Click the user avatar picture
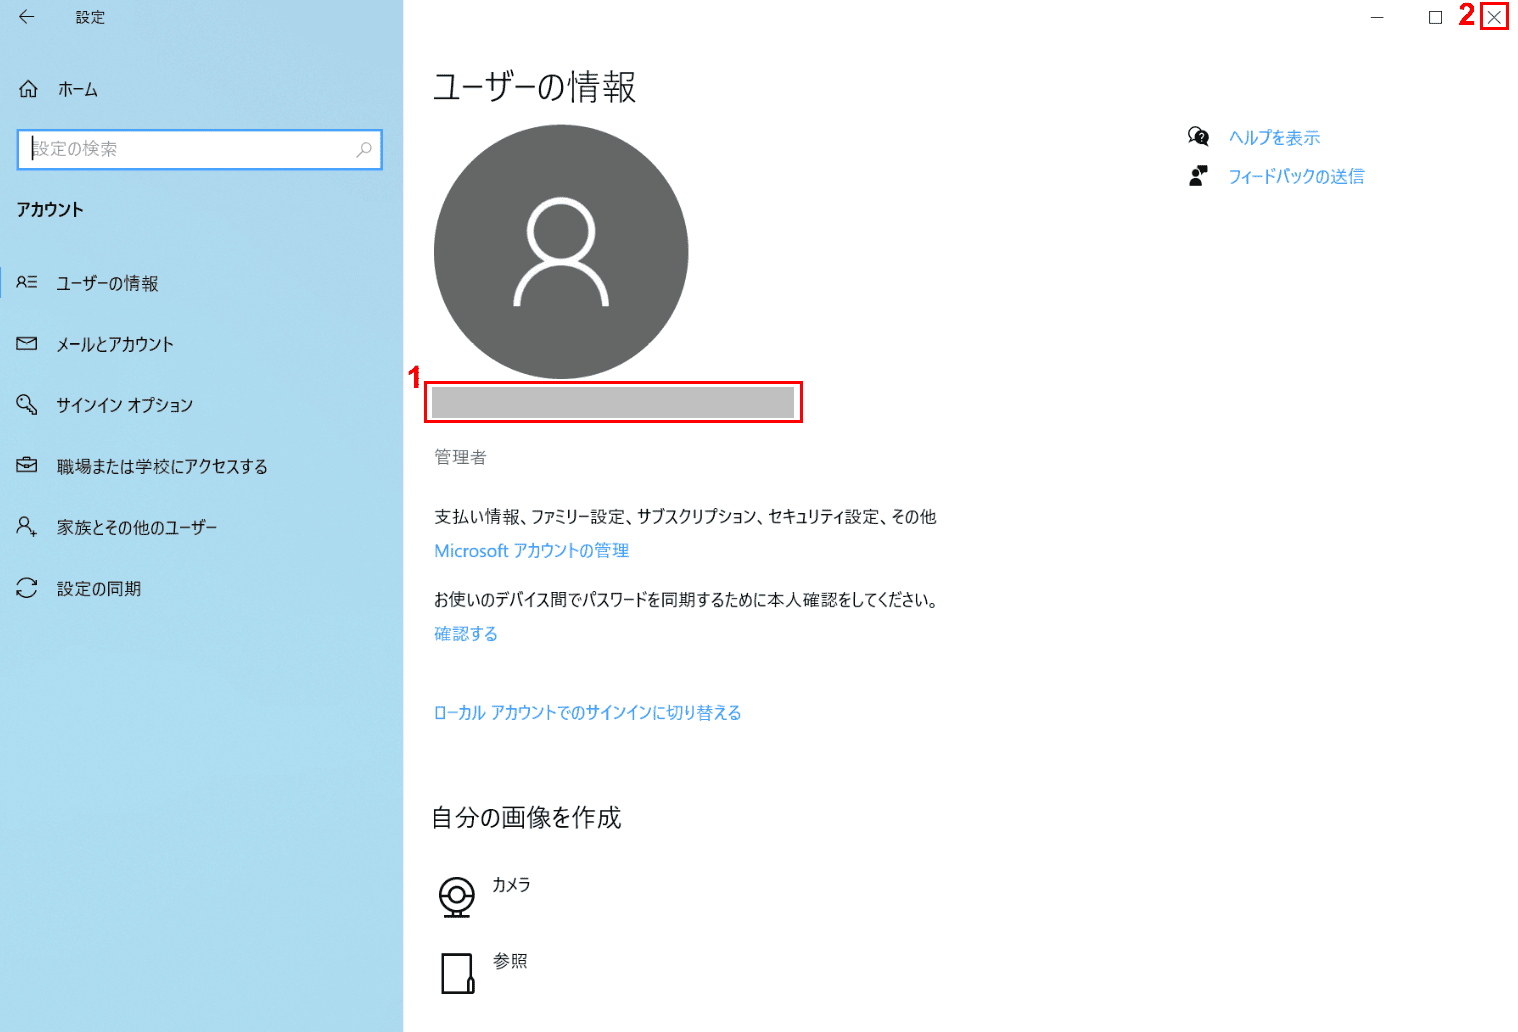Viewport: 1518px width, 1032px height. coord(561,252)
